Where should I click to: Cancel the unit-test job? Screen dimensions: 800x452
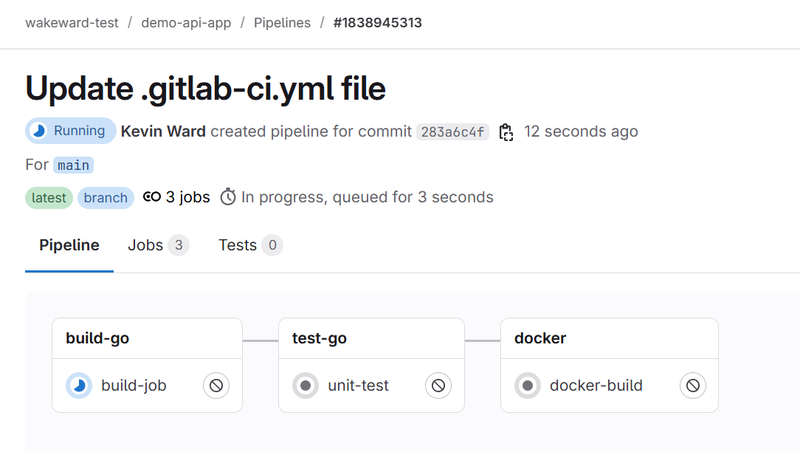[x=438, y=385]
